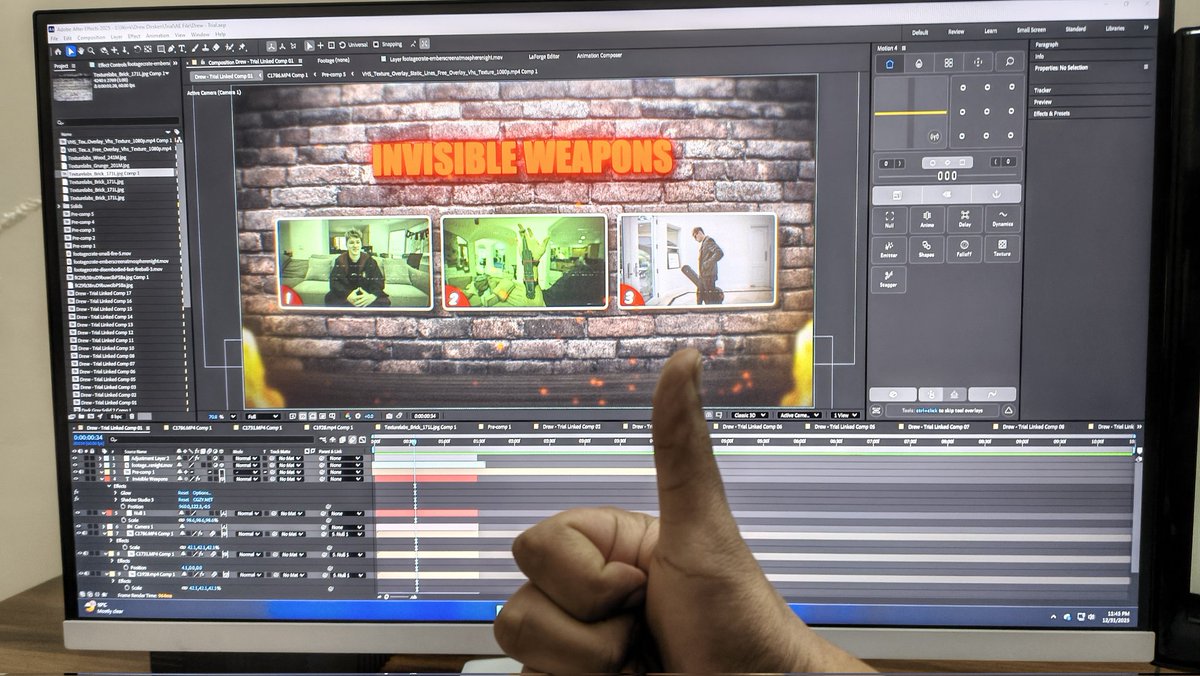Viewport: 1200px width, 676px height.
Task: Open the Motion 4 search icon
Action: click(1009, 62)
